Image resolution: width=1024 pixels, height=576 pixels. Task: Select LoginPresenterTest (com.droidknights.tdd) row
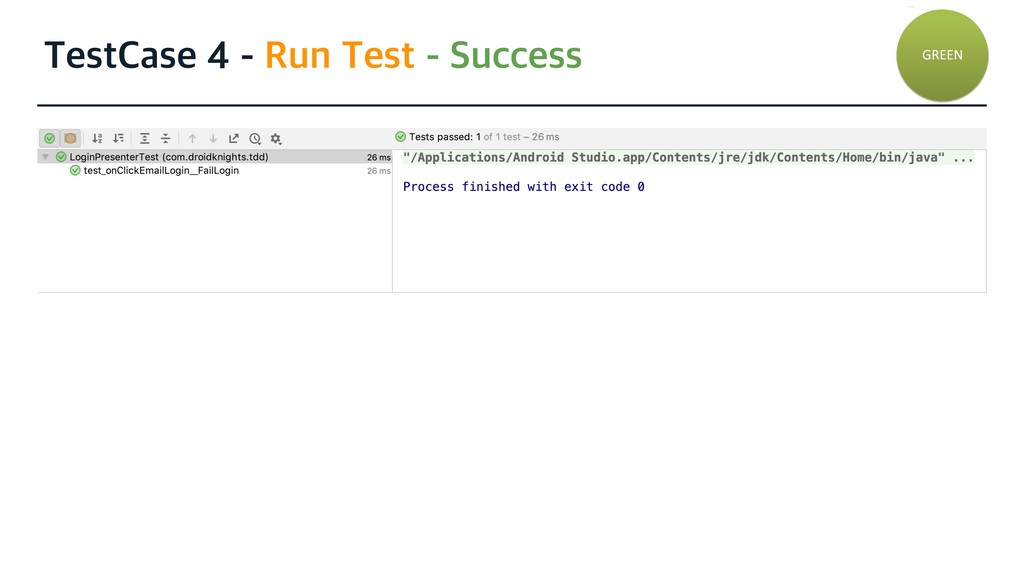[168, 157]
